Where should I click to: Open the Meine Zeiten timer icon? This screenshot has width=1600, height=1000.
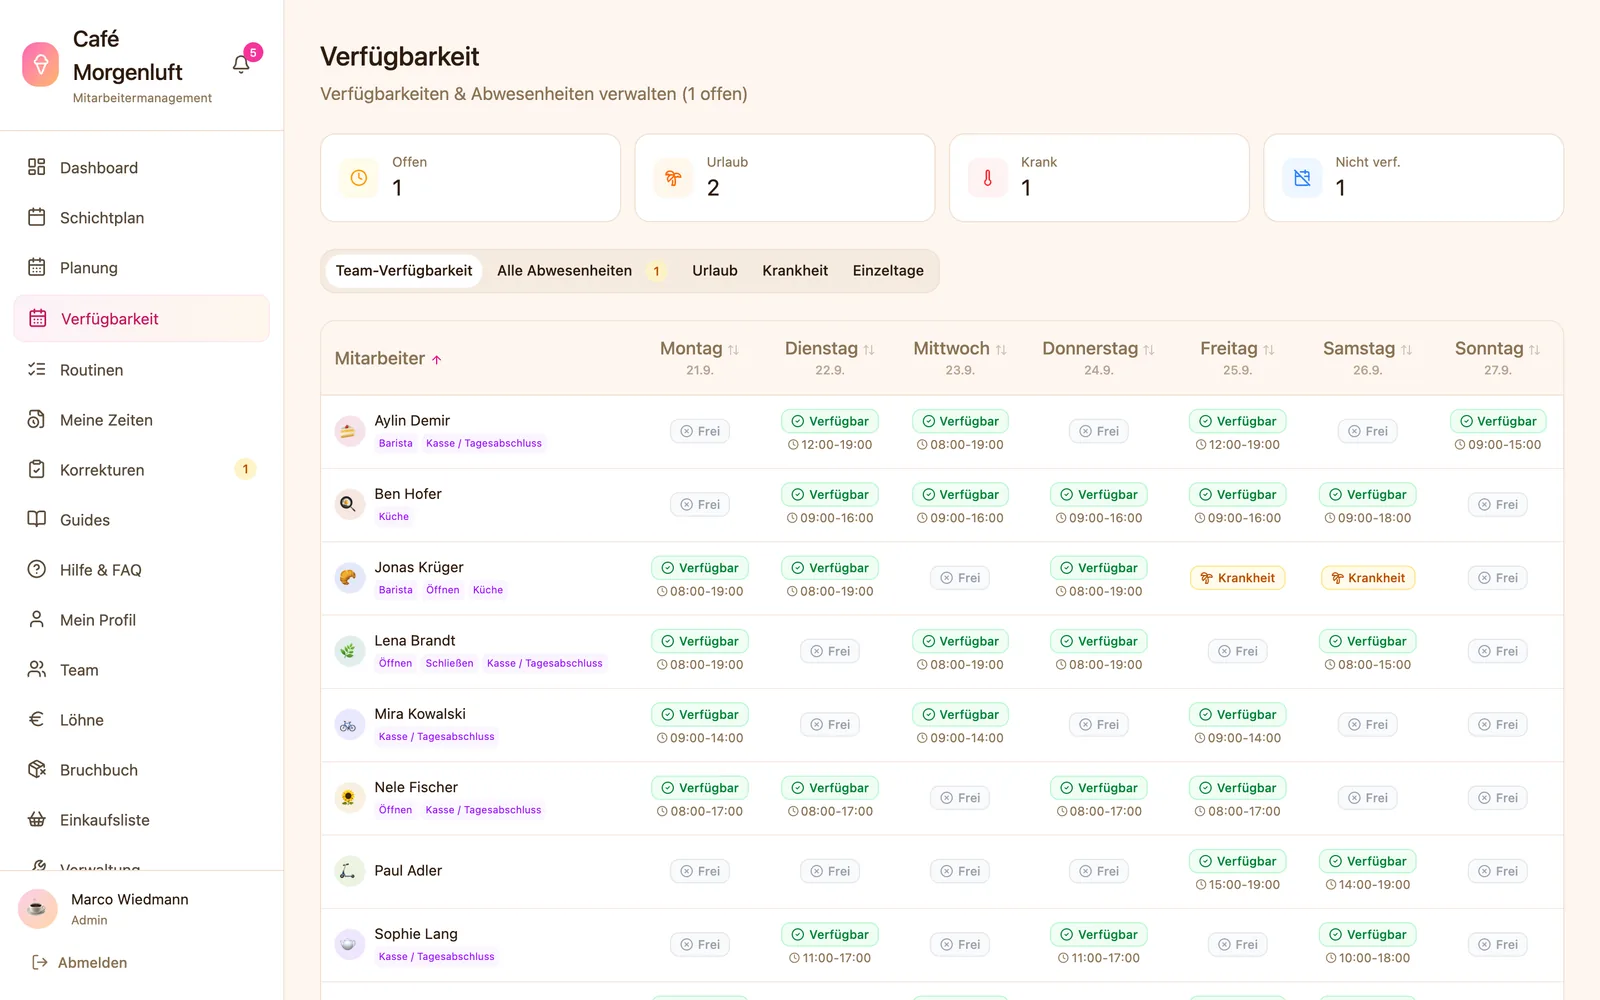tap(37, 419)
